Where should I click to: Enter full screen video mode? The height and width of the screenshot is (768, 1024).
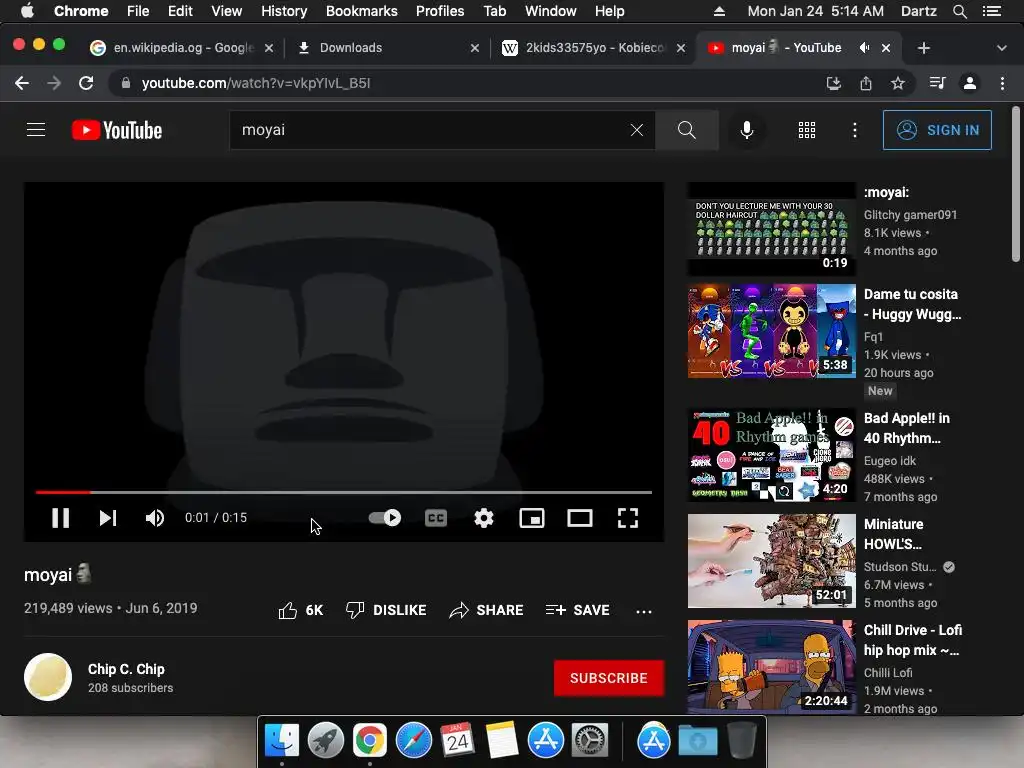pos(628,518)
